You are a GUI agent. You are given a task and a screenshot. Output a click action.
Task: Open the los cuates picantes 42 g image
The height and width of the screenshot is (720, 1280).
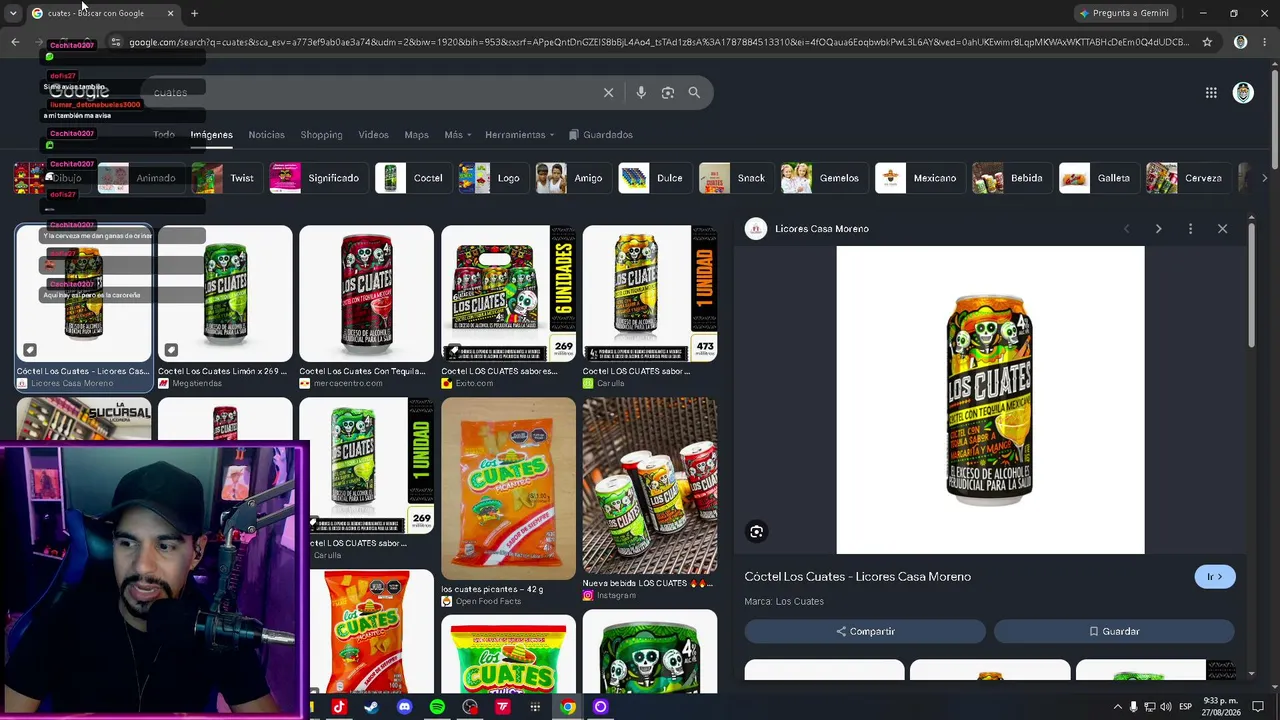click(x=508, y=488)
